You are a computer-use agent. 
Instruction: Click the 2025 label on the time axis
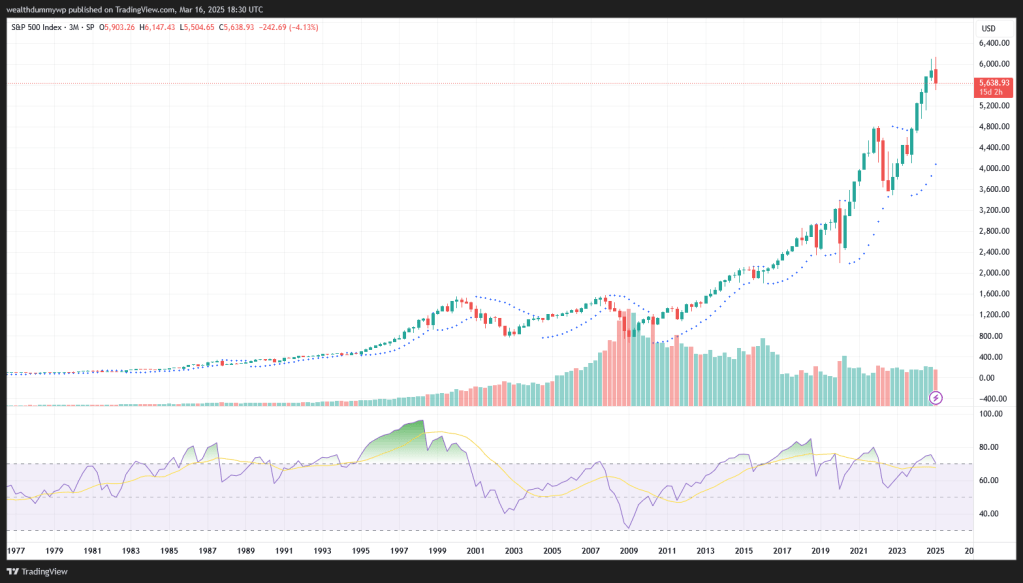[x=934, y=551]
